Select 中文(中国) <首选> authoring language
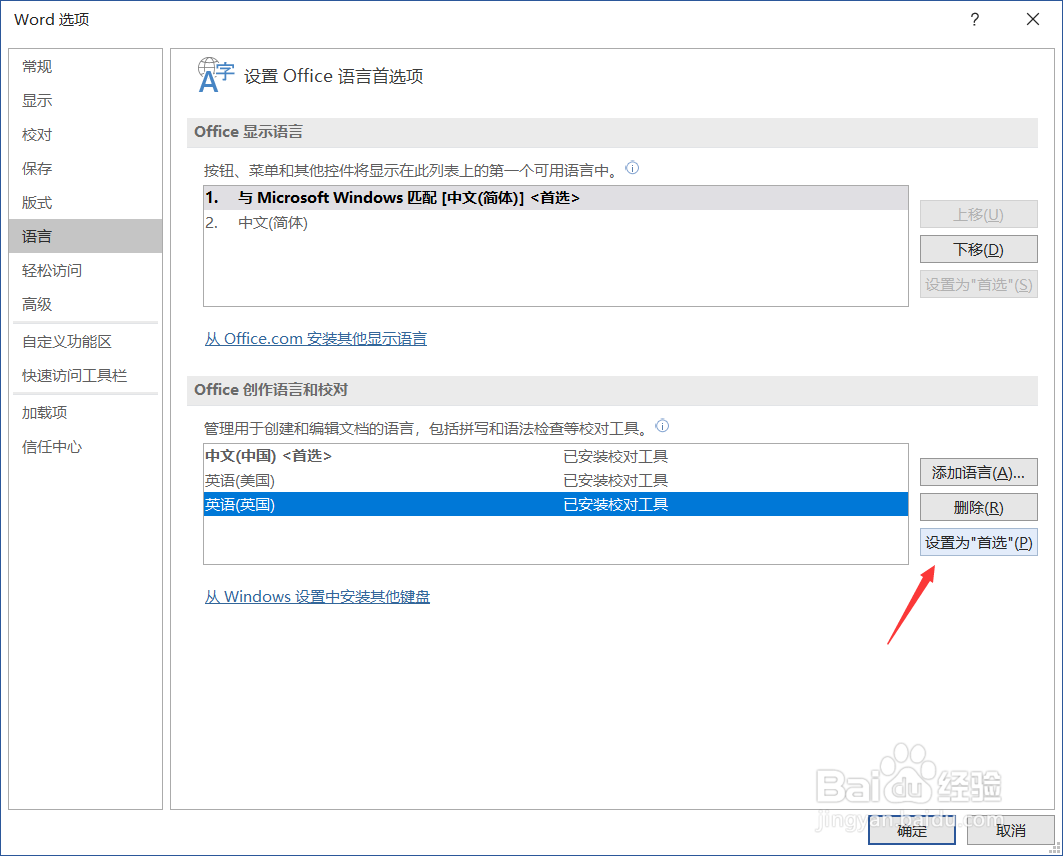Viewport: 1063px width, 856px height. click(555, 456)
